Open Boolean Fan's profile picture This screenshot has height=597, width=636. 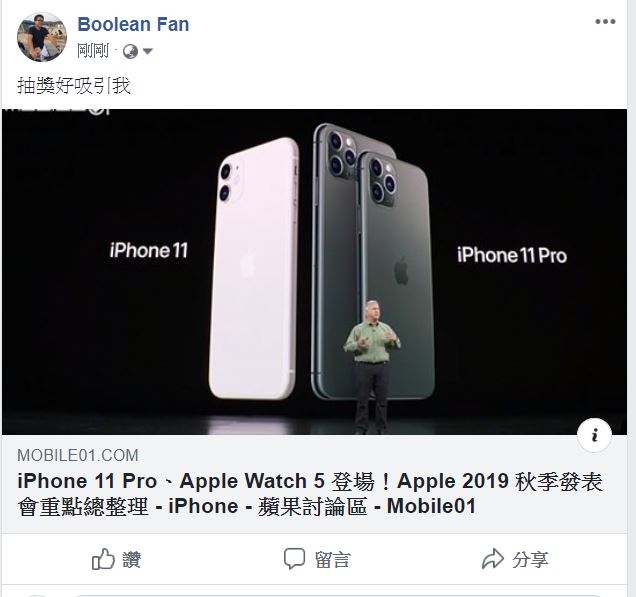click(42, 37)
